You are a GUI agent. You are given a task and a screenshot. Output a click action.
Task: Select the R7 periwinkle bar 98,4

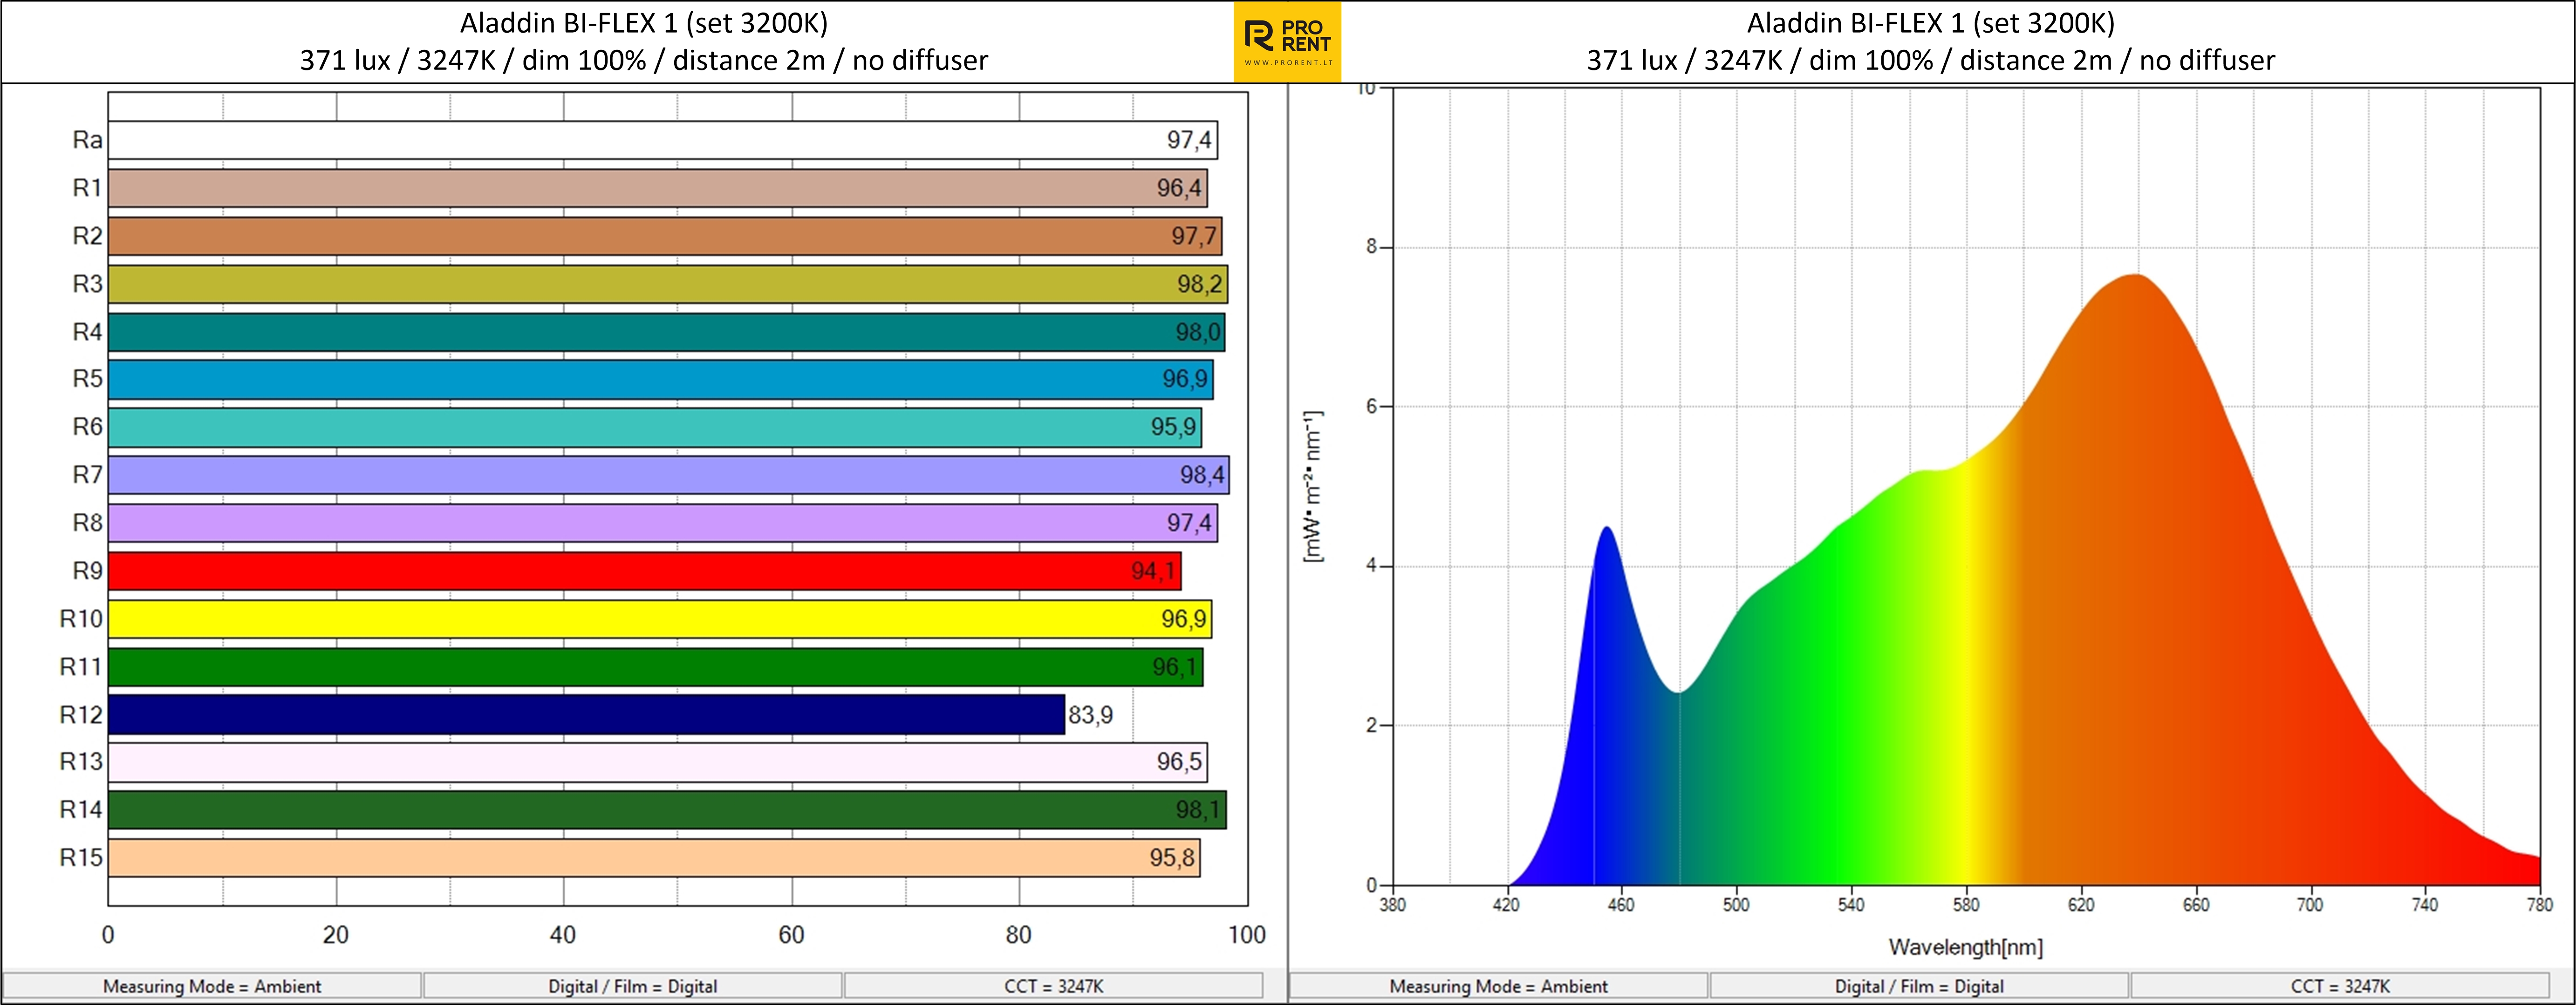669,475
